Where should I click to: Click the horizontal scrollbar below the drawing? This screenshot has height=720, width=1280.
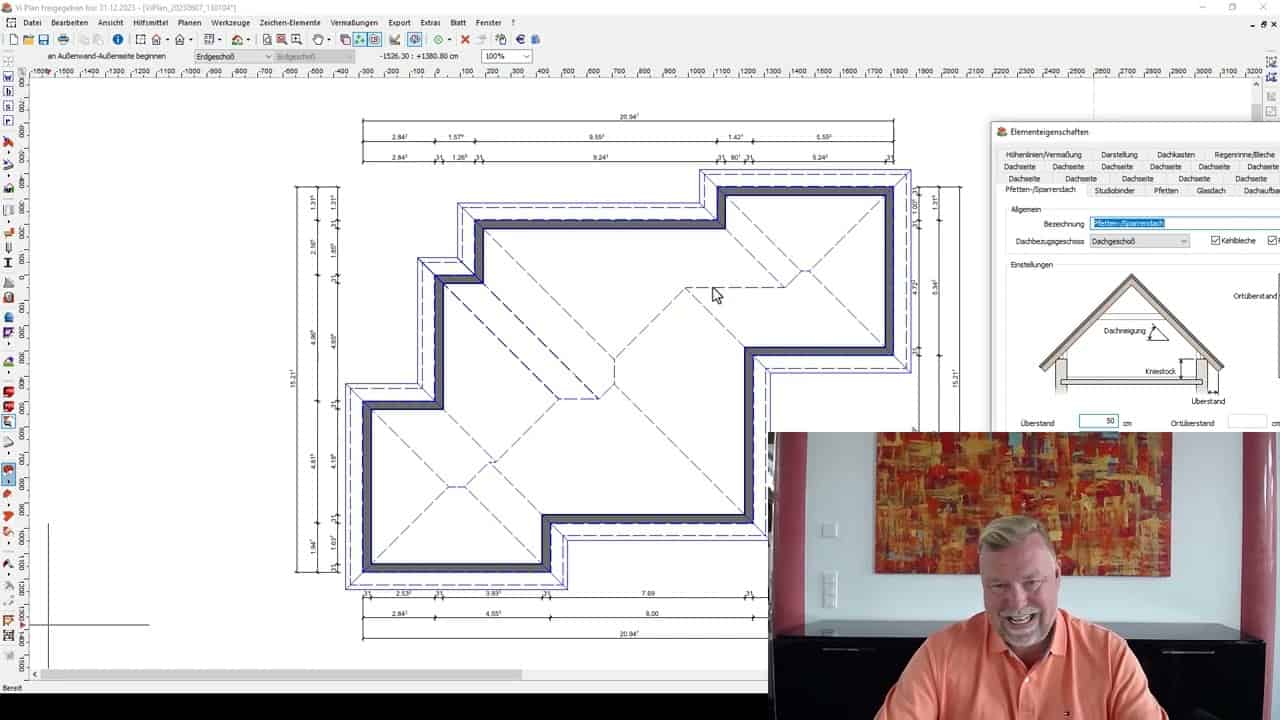point(400,675)
